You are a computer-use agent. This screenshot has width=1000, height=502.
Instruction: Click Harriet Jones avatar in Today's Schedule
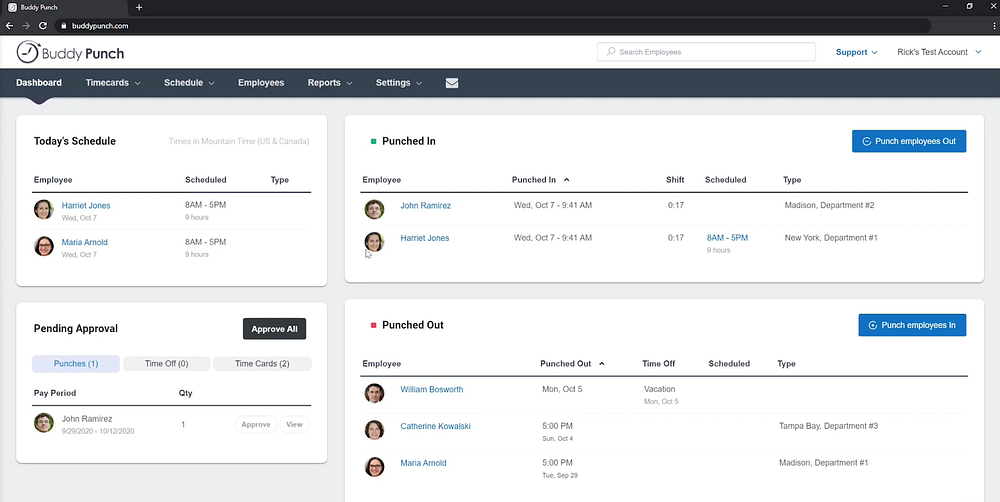[x=44, y=209]
